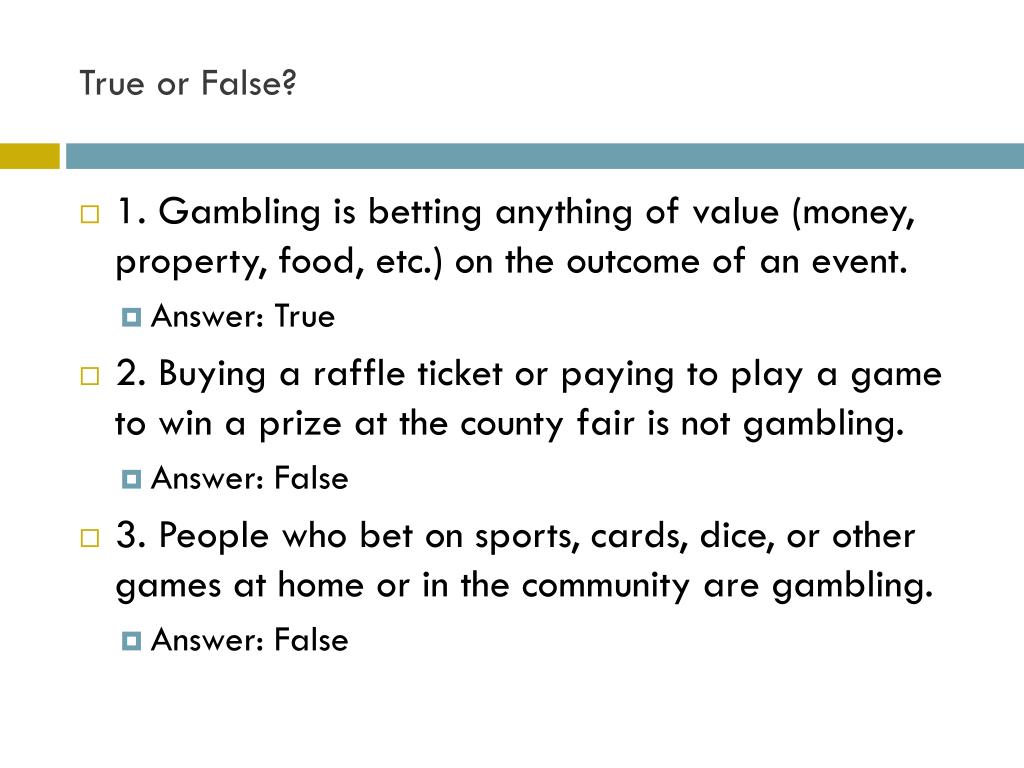Screen dimensions: 1024x768
Task: Click the teal horizontal divider bar
Action: tap(545, 156)
